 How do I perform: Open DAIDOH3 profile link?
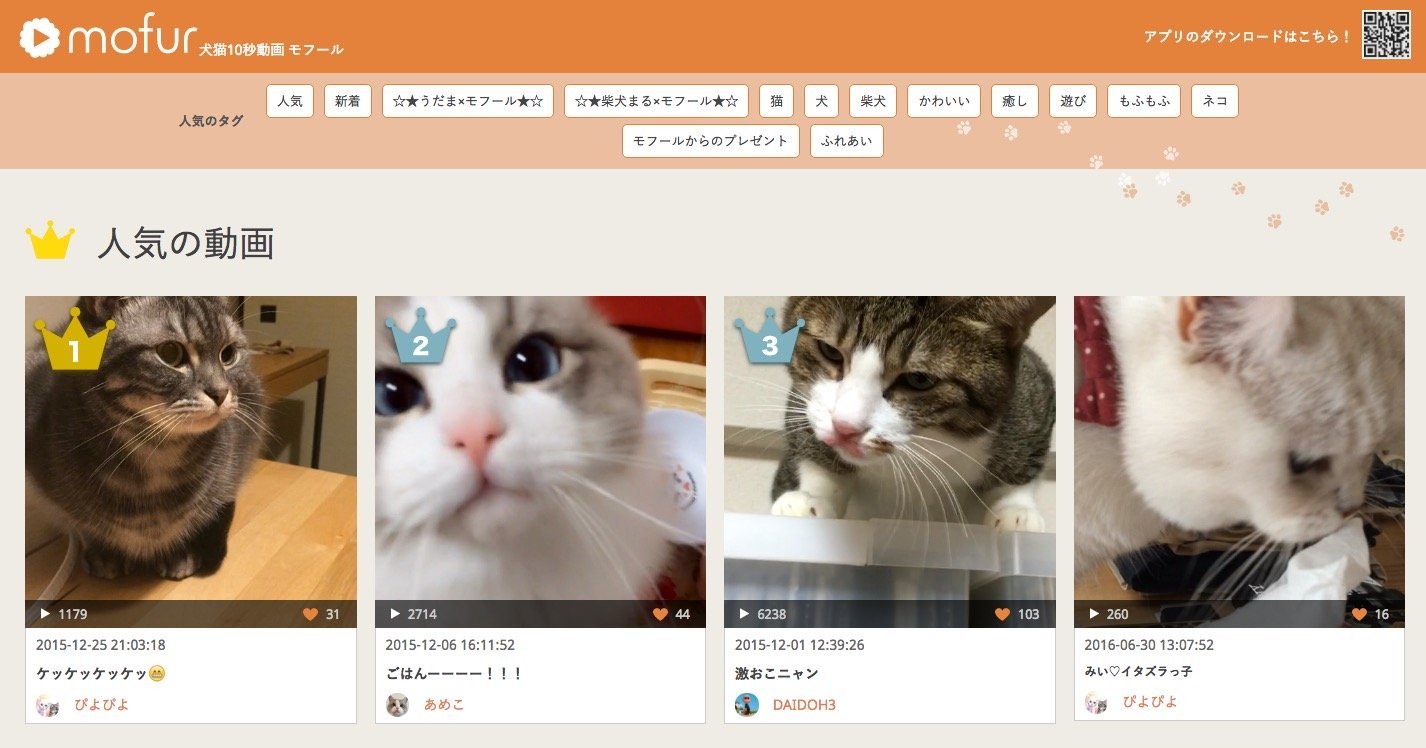point(804,705)
